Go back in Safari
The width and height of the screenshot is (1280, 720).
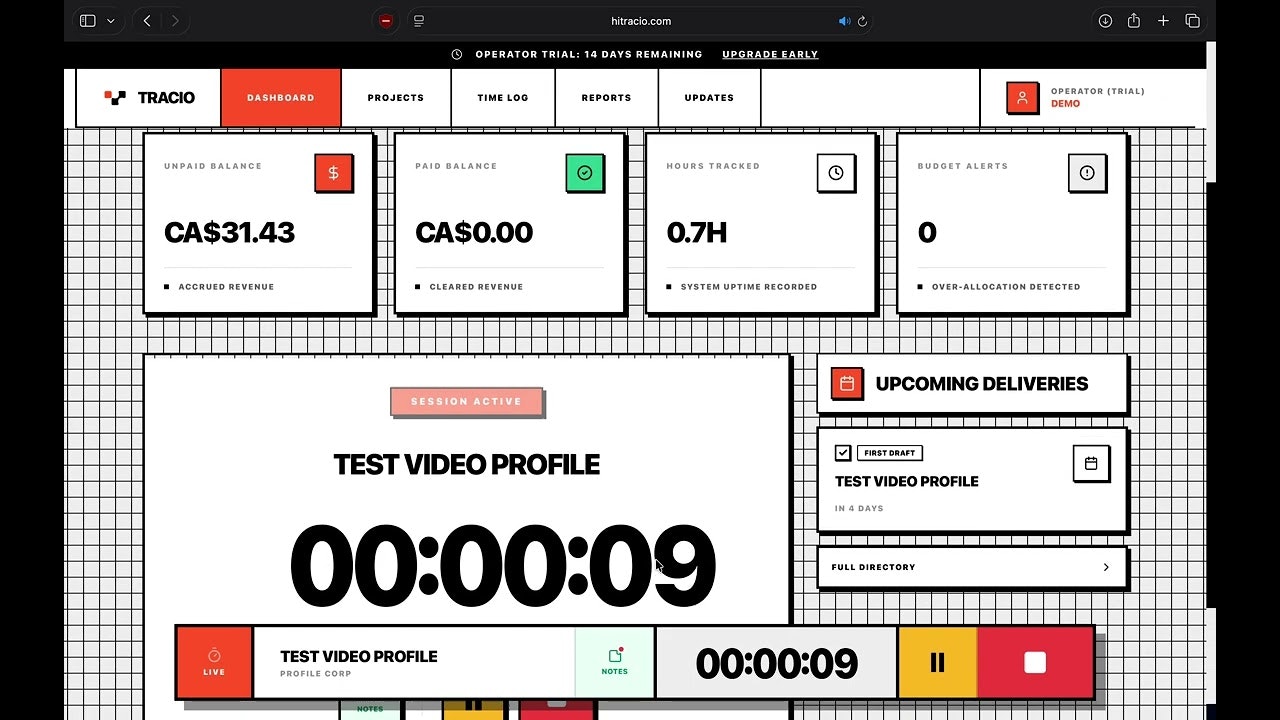tap(147, 21)
